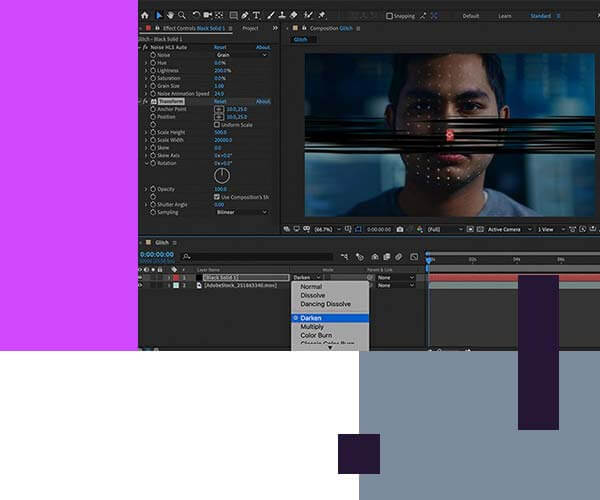Select the Rectangle shape tool

coord(233,15)
